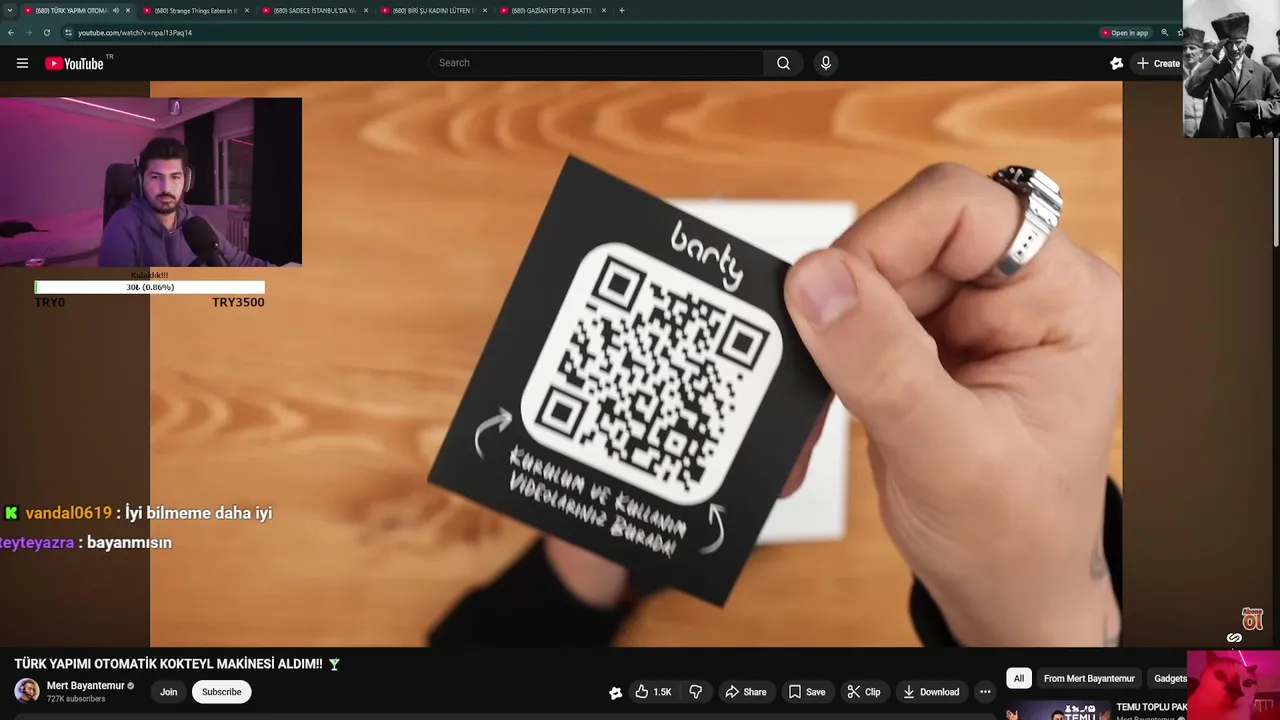Start voice search with the microphone
Viewport: 1280px width, 720px height.
click(825, 63)
